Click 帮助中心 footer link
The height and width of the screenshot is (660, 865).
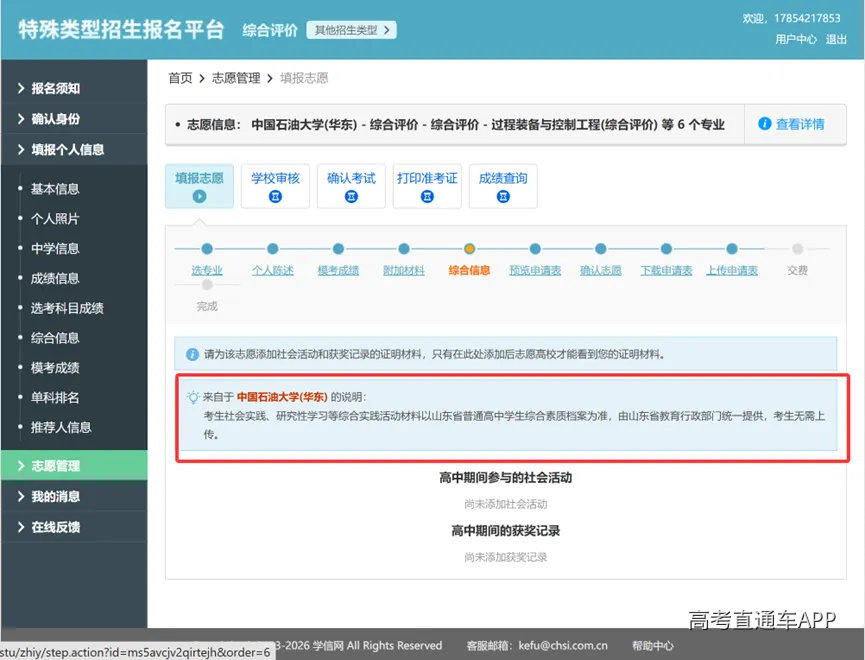click(x=653, y=646)
